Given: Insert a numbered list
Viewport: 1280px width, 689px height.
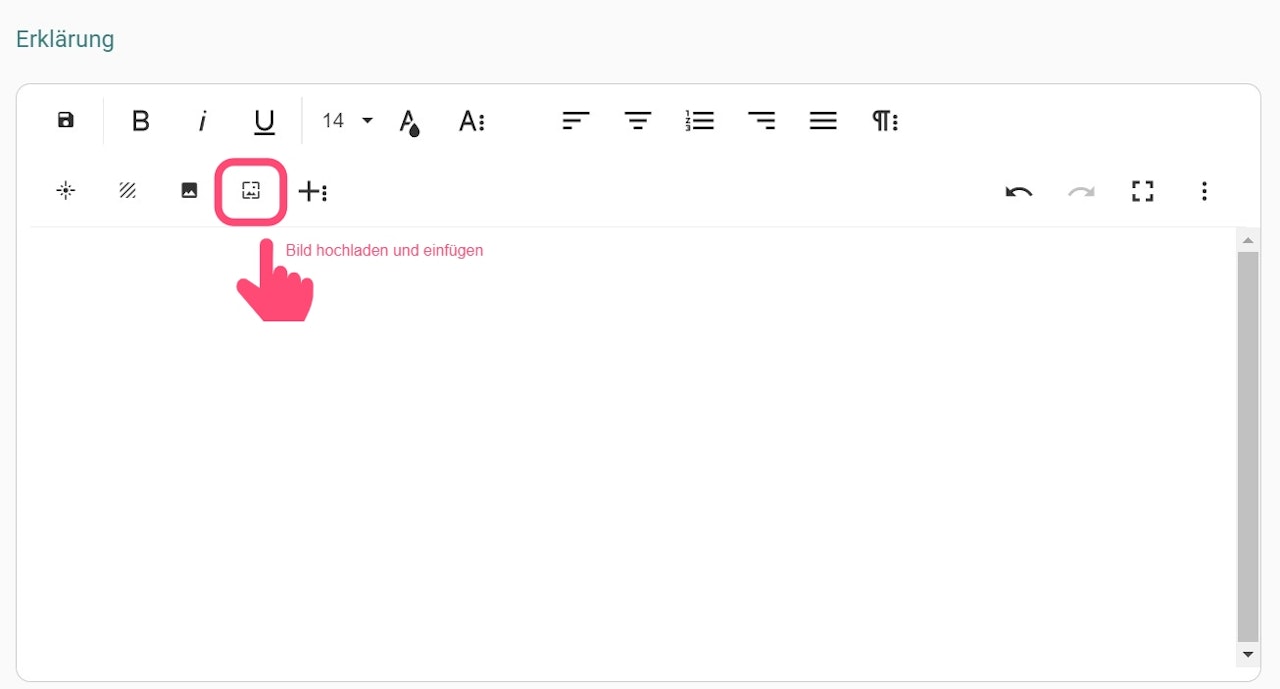Looking at the screenshot, I should 700,121.
